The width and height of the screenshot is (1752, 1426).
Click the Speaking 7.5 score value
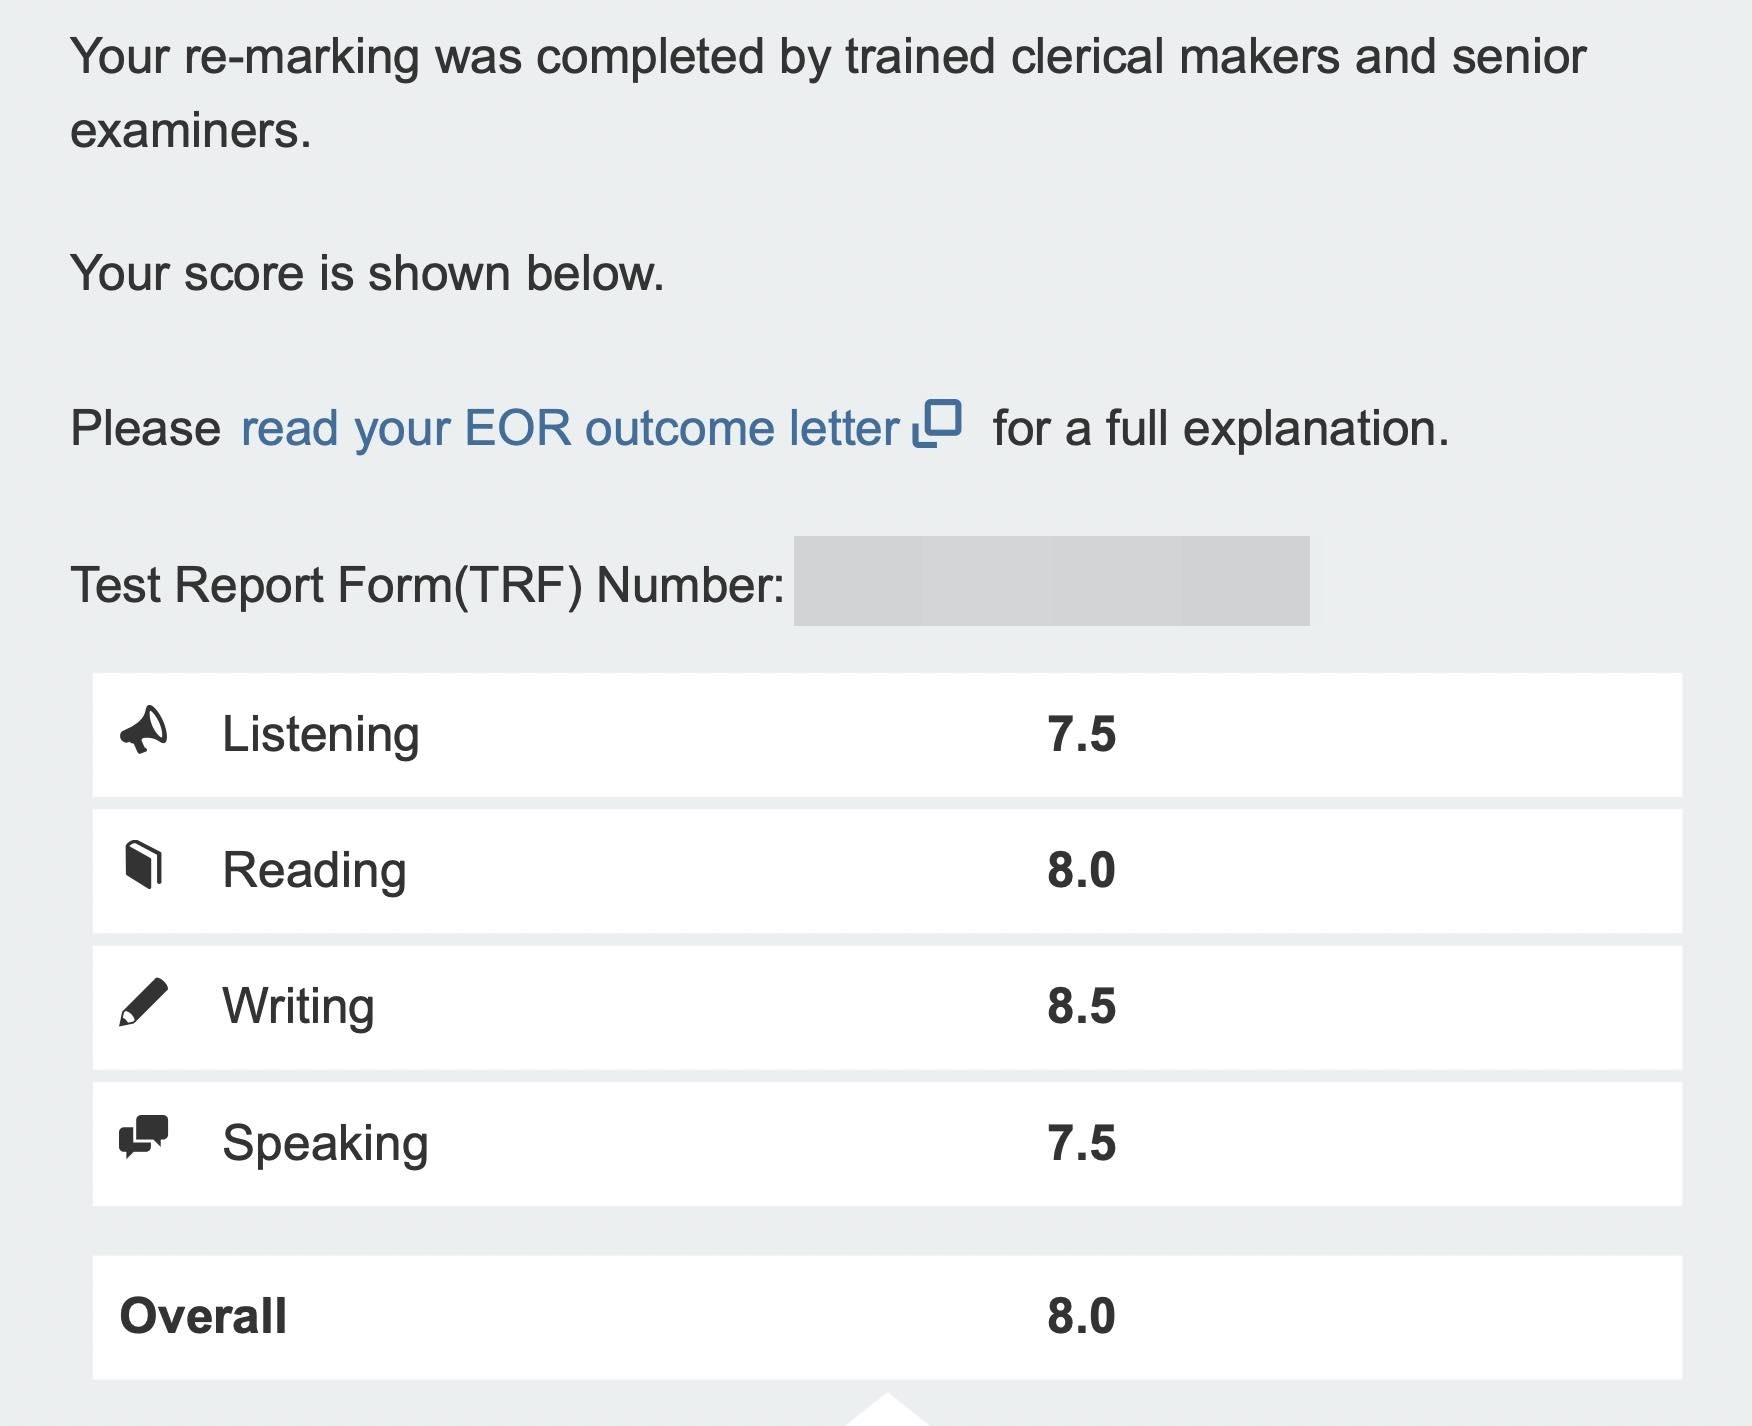[x=1082, y=1139]
